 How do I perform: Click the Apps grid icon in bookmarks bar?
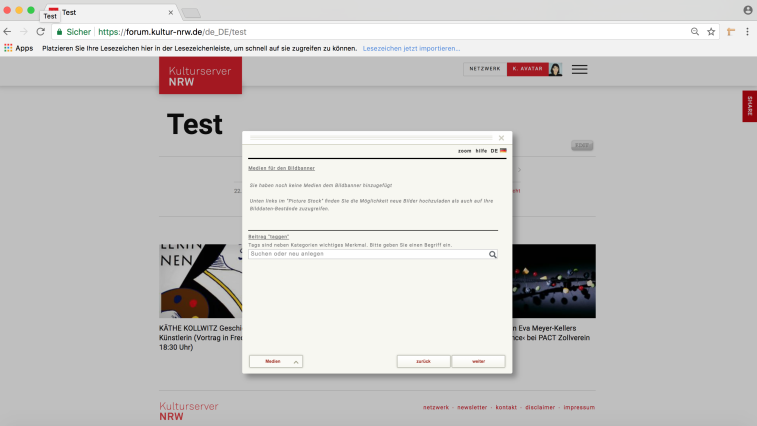(9, 48)
